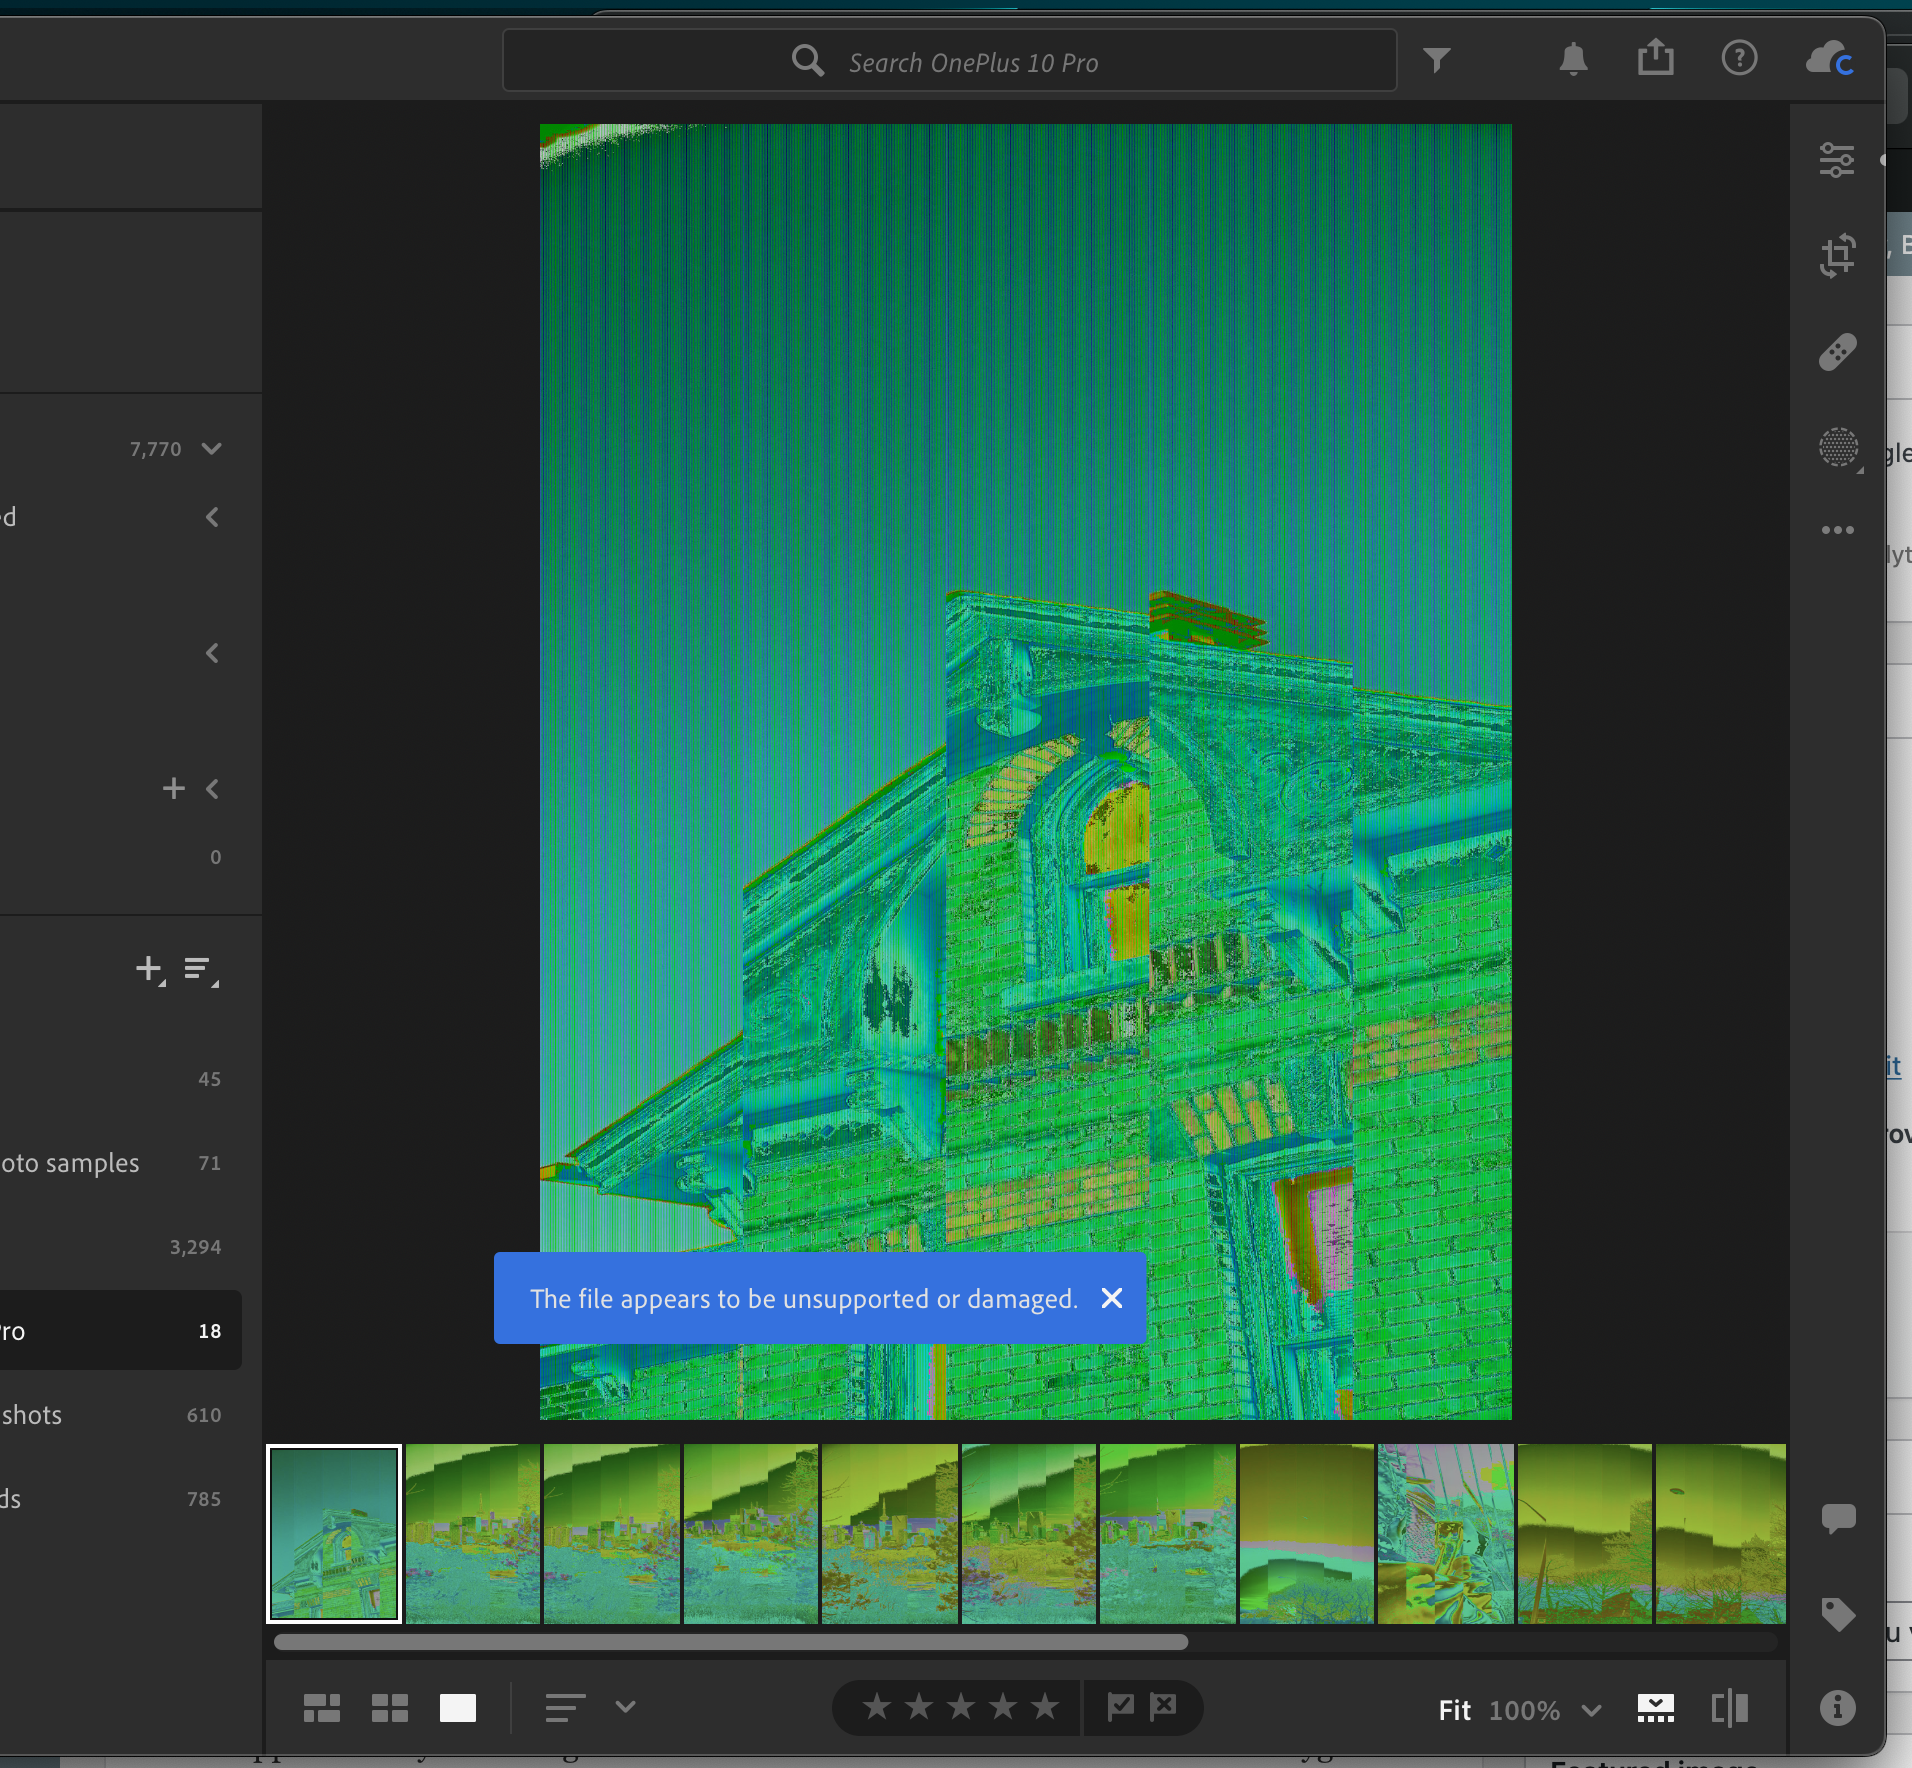Open the filter funnel icon
Screen dimensions: 1912x1768
click(x=1436, y=60)
